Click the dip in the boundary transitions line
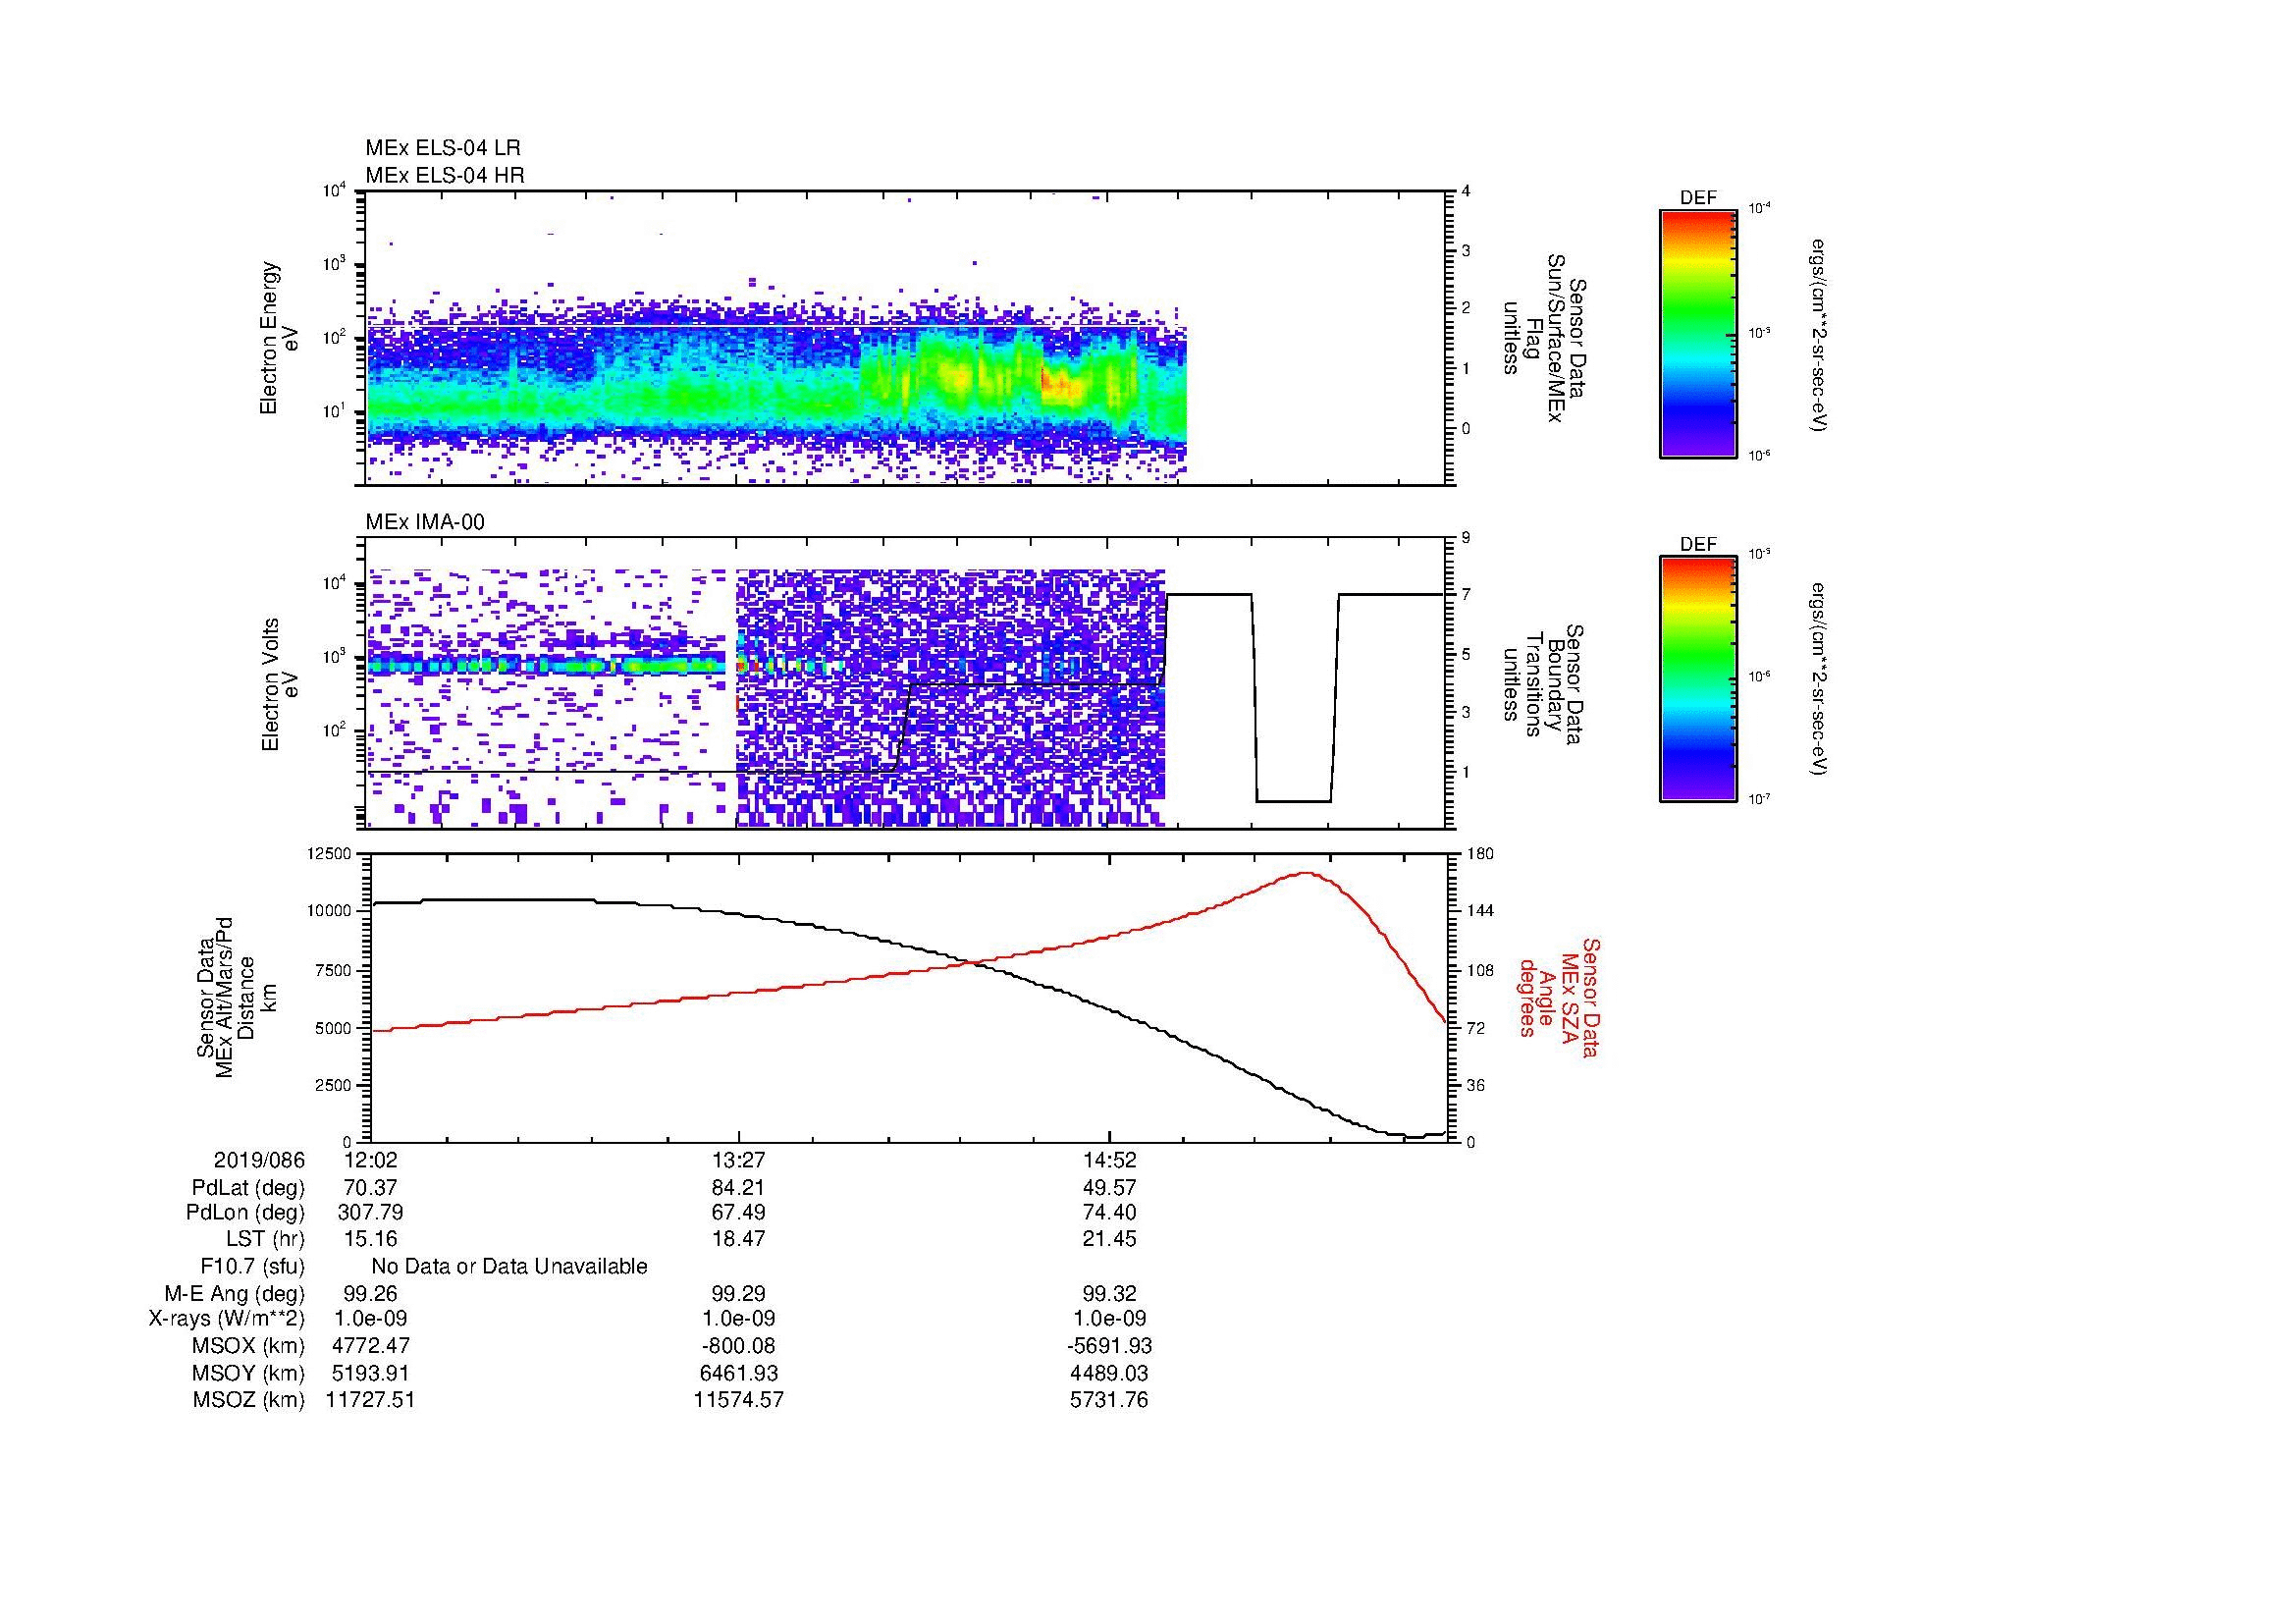Screen dimensions: 2296x1623 1293,800
